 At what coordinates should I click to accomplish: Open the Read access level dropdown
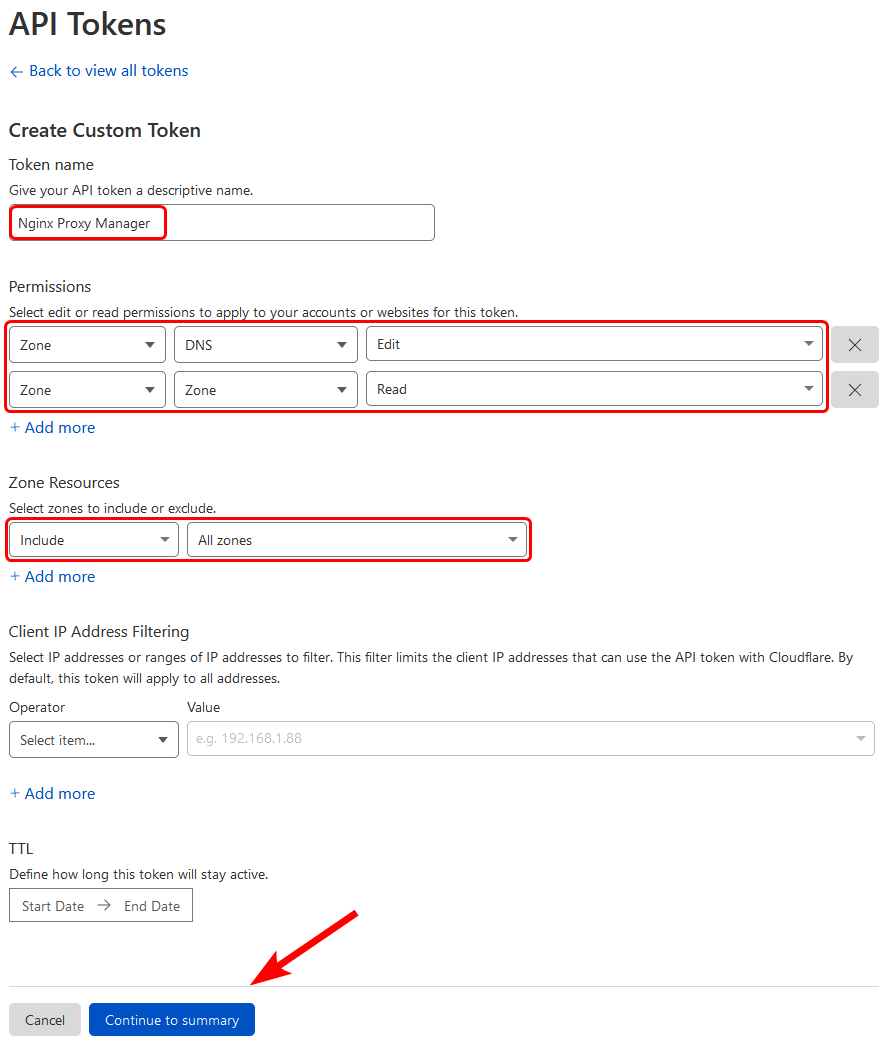595,389
